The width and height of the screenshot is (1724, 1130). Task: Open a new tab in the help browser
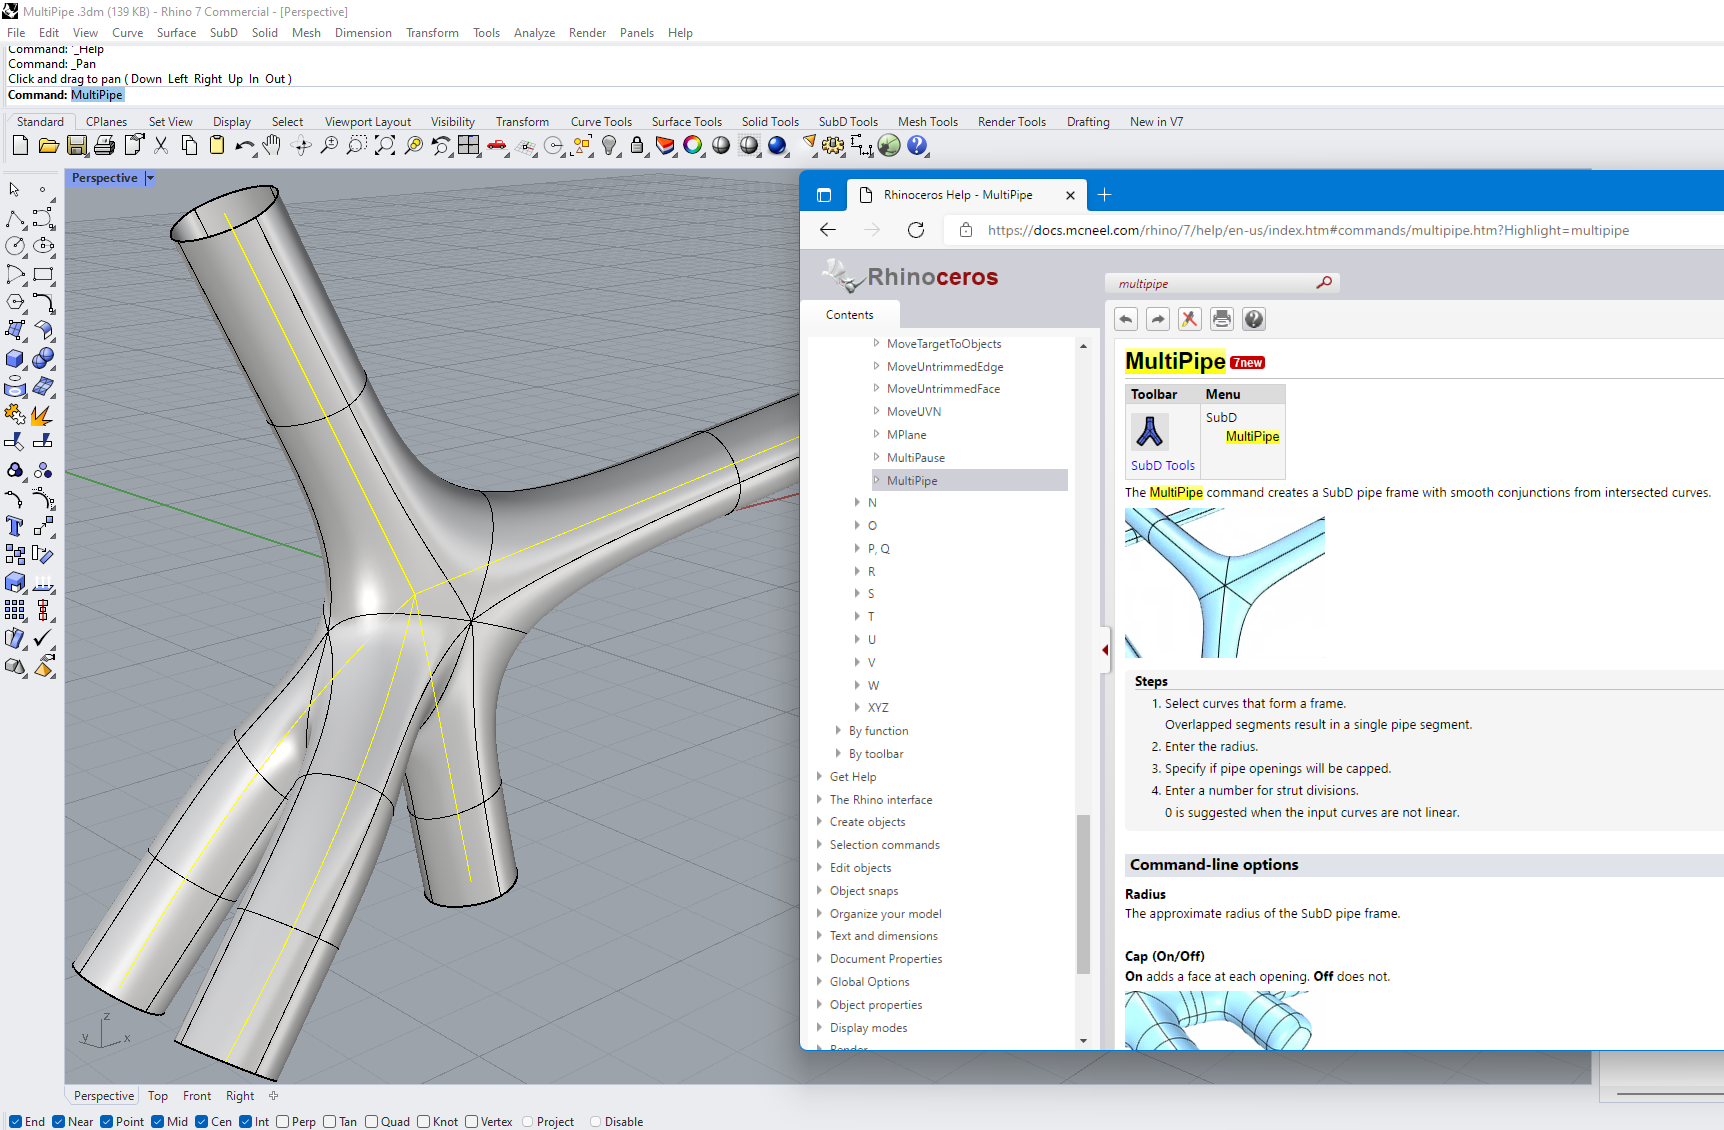tap(1104, 195)
